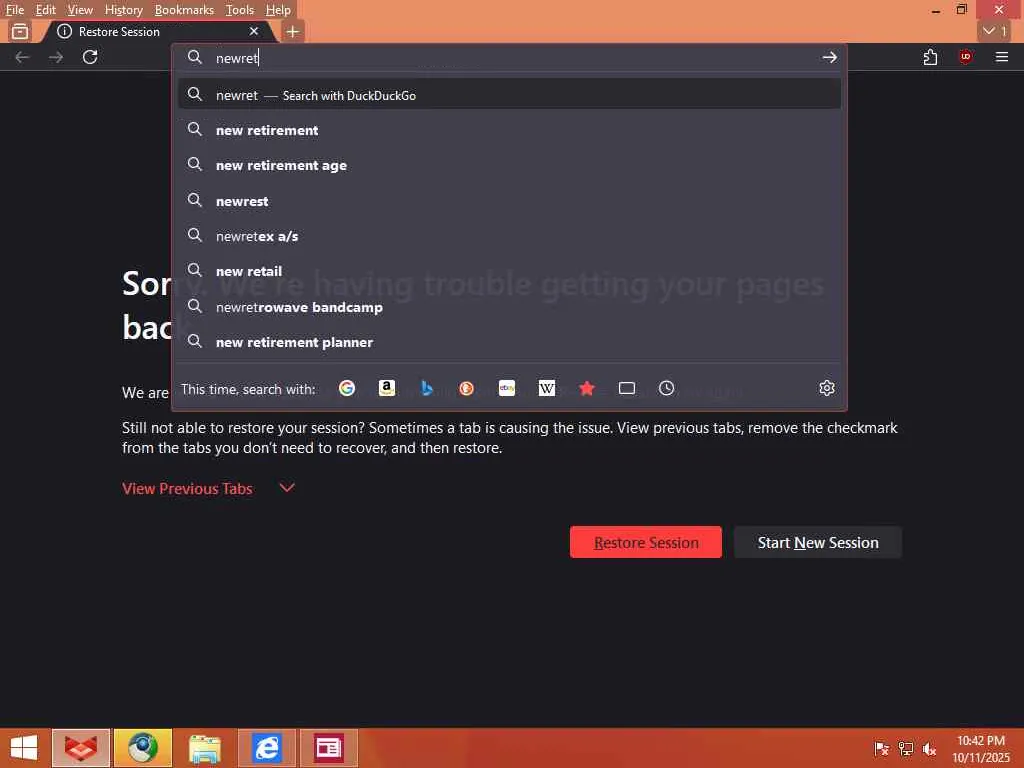Open the Action Center flag tray icon
The image size is (1024, 768).
[x=882, y=748]
